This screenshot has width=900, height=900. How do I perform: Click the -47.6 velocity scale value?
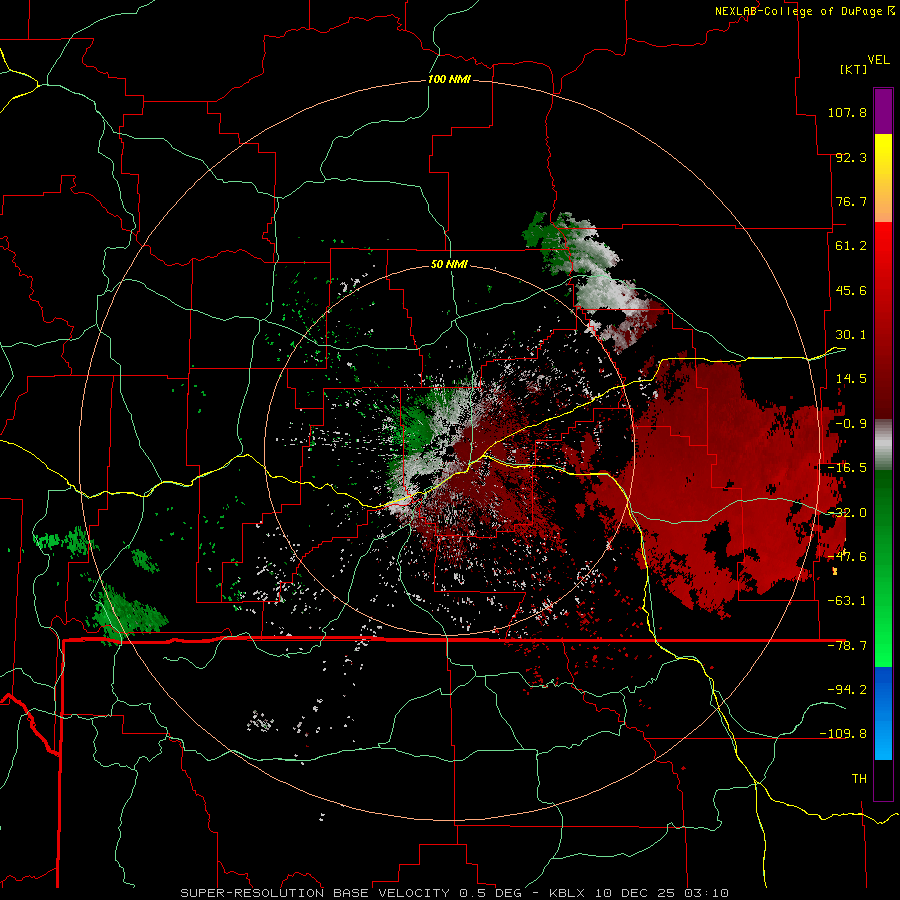point(847,557)
